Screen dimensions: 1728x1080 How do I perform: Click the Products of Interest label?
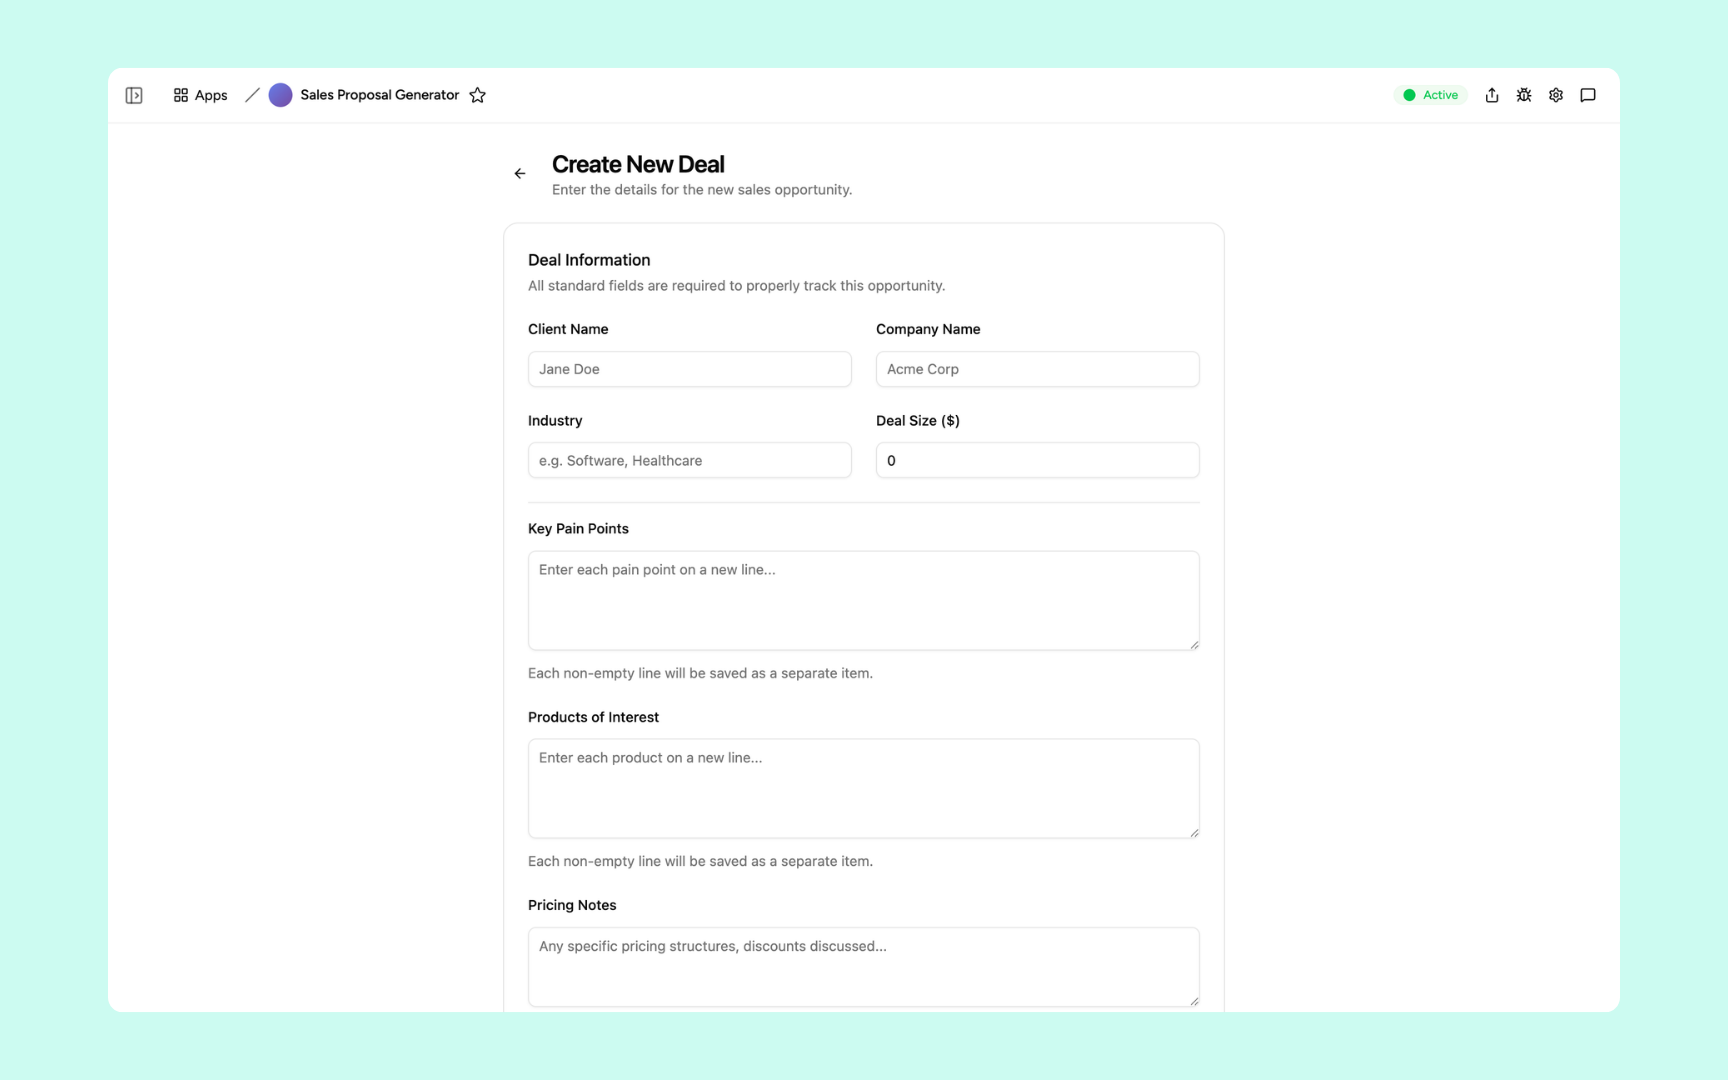593,717
